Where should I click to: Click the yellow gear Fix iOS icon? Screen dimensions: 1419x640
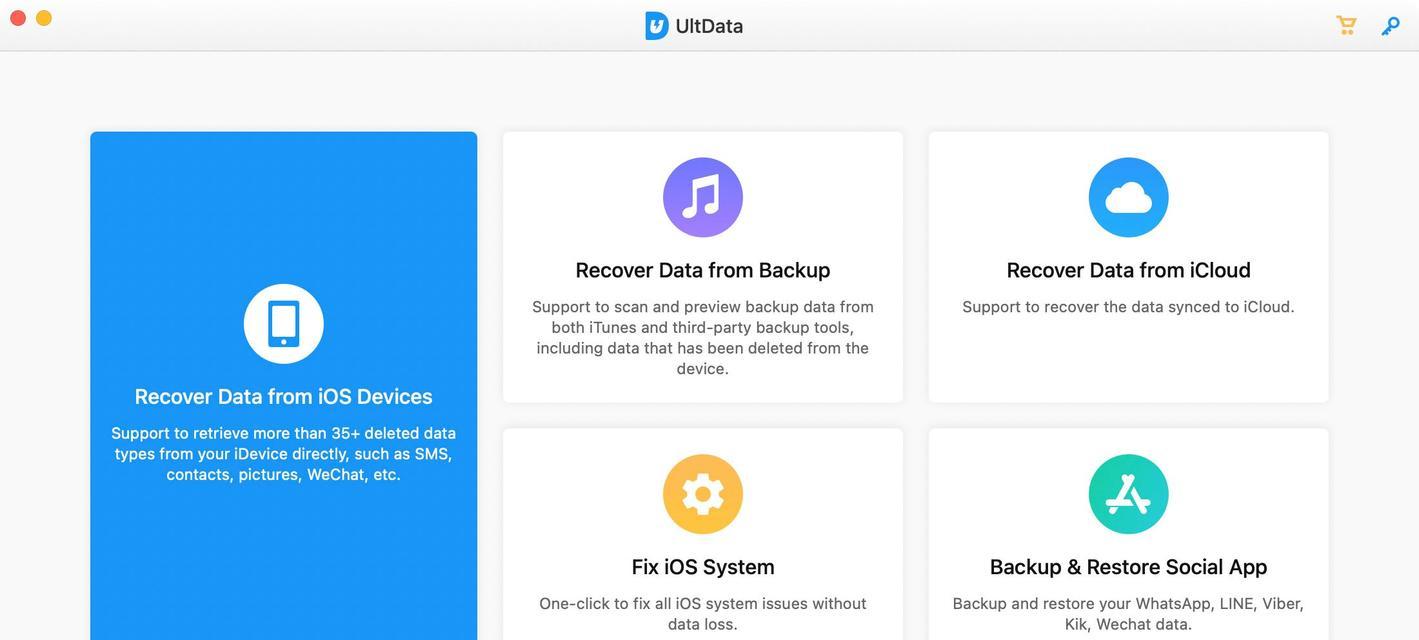pos(703,494)
